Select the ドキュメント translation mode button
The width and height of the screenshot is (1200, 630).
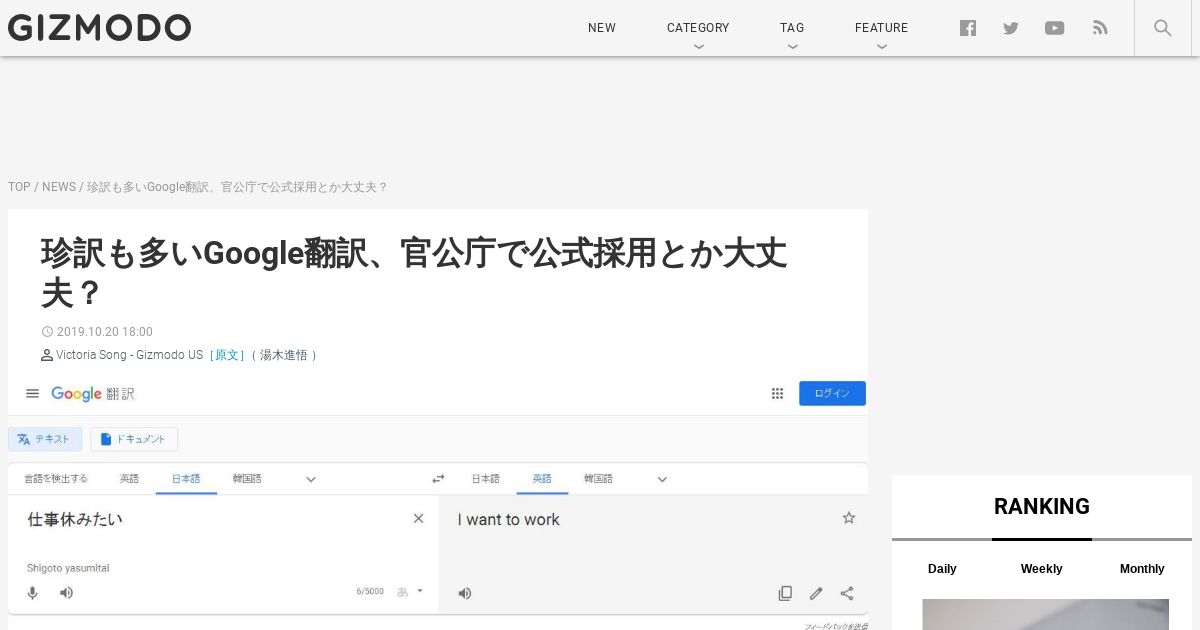tap(134, 439)
